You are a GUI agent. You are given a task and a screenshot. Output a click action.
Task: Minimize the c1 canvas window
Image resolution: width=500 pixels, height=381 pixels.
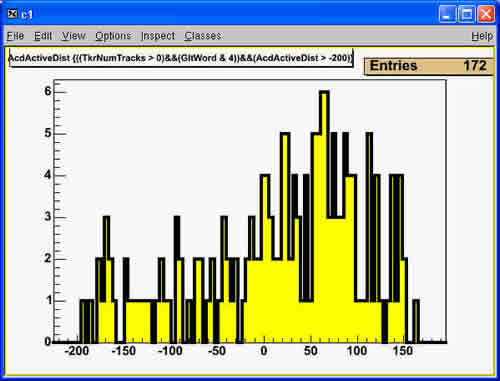tap(447, 14)
